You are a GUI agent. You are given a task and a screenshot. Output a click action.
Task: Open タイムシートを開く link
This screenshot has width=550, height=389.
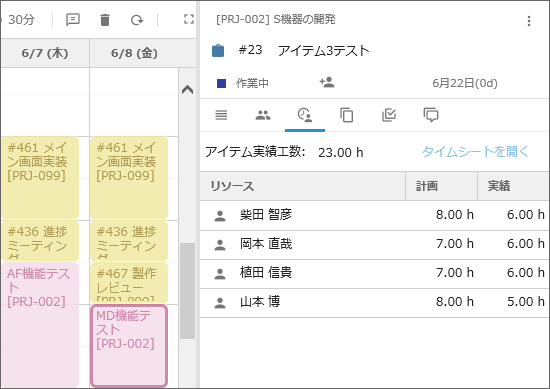click(x=475, y=152)
